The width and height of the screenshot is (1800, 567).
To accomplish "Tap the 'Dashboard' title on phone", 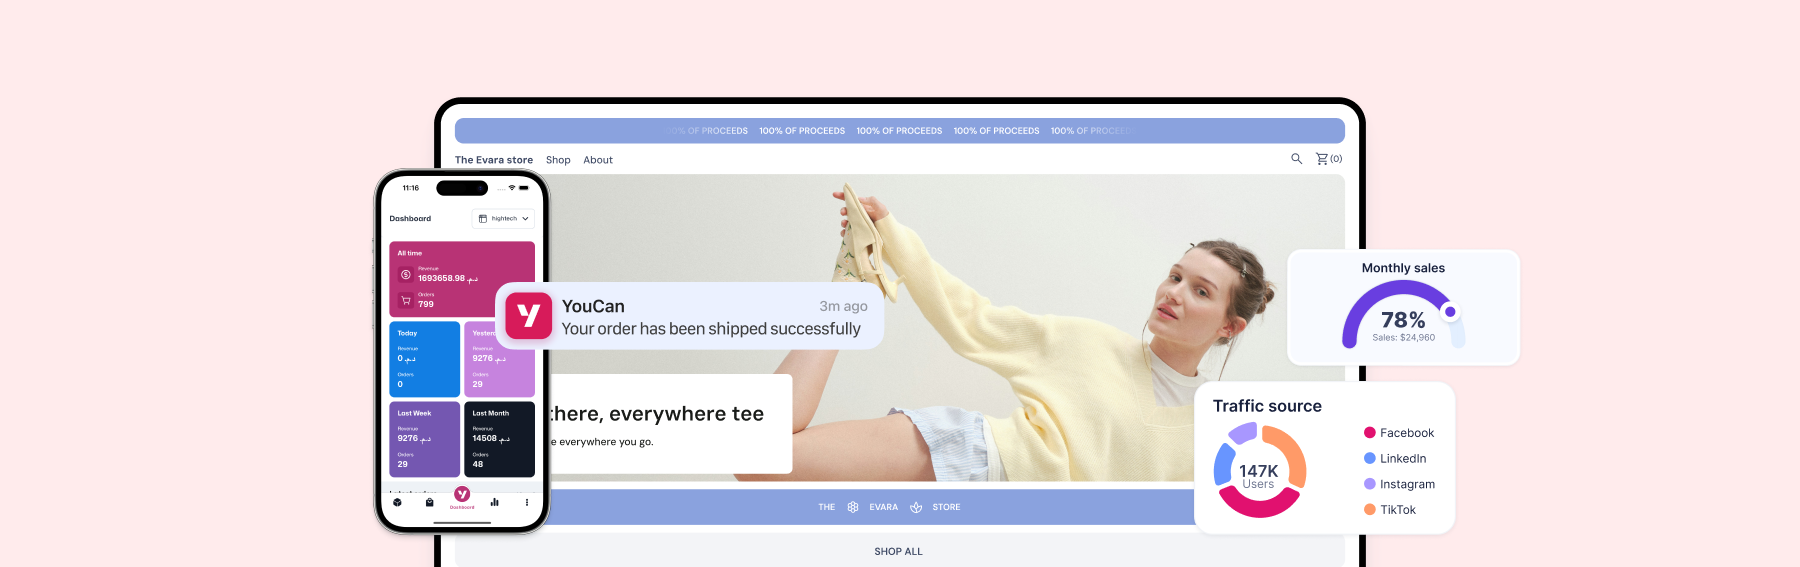I will click(x=410, y=218).
